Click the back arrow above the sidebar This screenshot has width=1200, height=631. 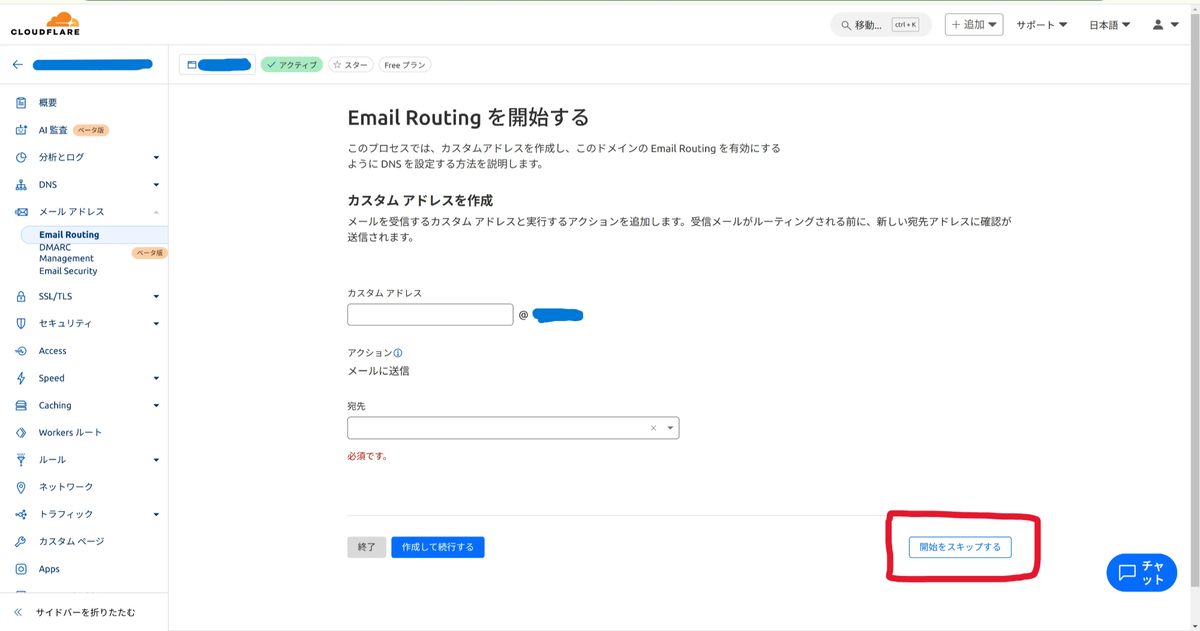[17, 64]
